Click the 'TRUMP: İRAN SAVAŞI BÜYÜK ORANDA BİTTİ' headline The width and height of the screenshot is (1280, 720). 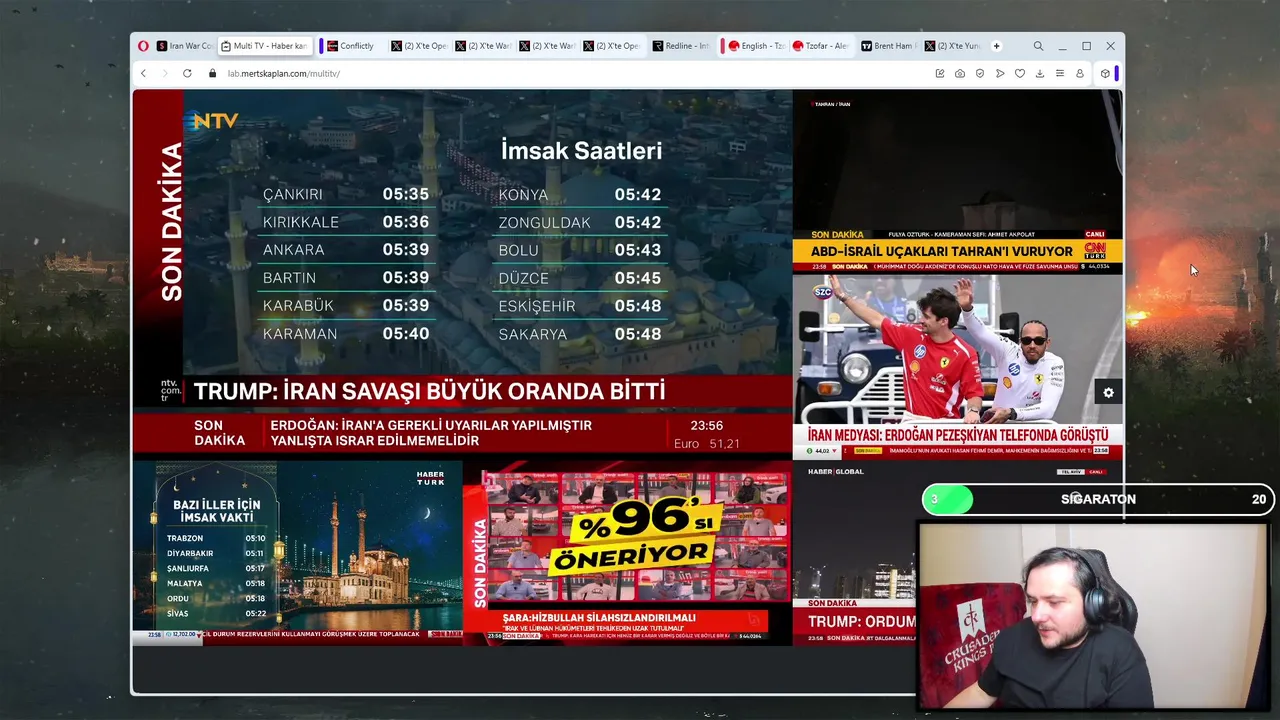[429, 391]
